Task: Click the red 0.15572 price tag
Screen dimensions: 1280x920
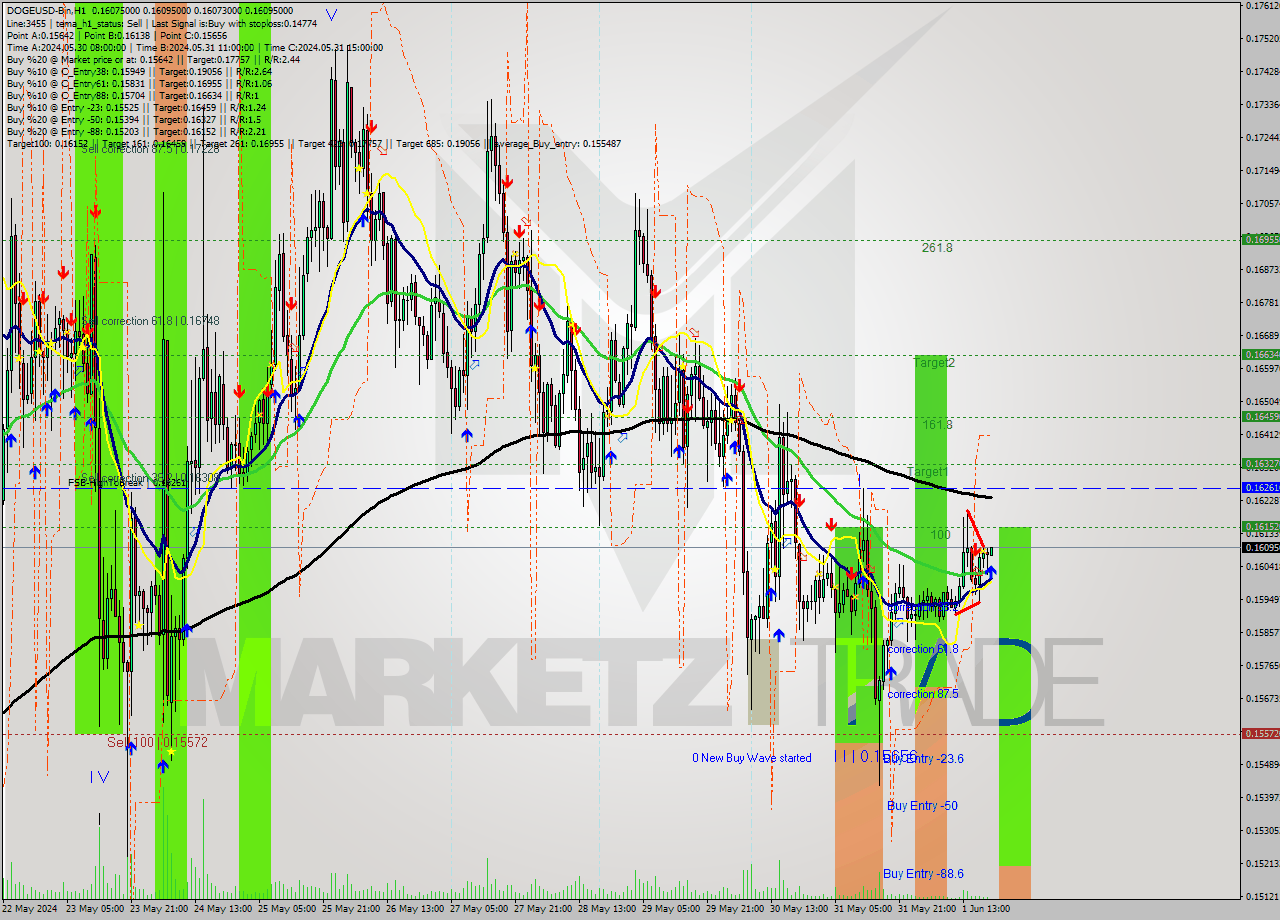Action: click(x=1259, y=733)
